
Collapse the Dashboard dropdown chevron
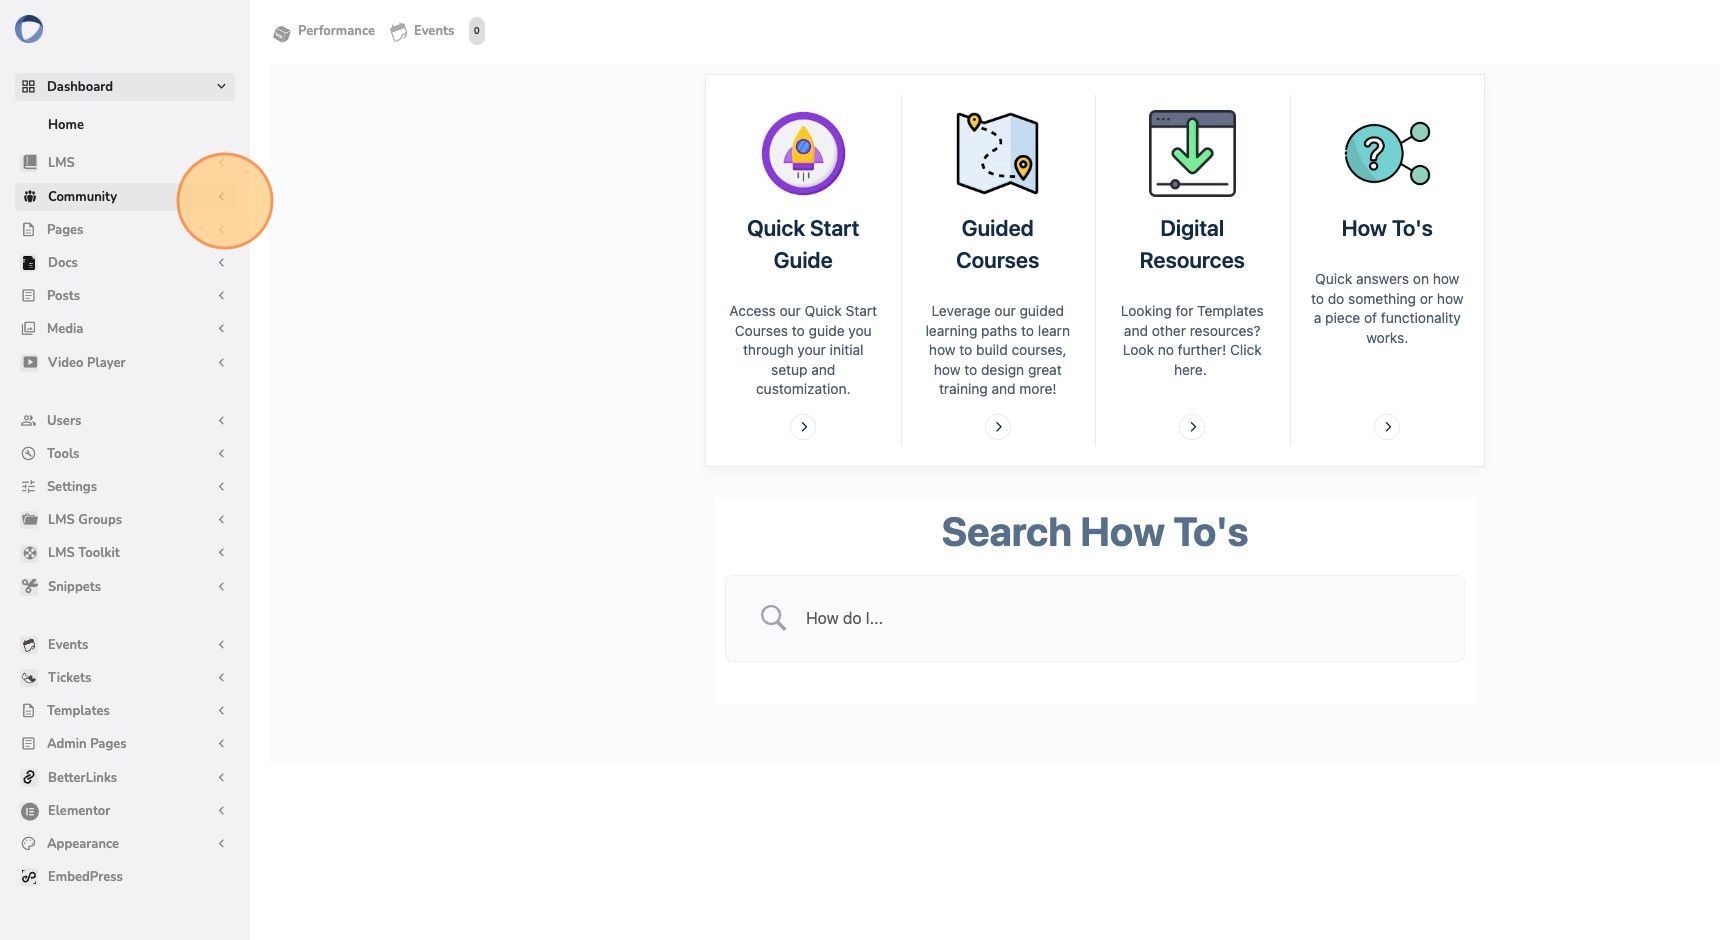click(221, 87)
